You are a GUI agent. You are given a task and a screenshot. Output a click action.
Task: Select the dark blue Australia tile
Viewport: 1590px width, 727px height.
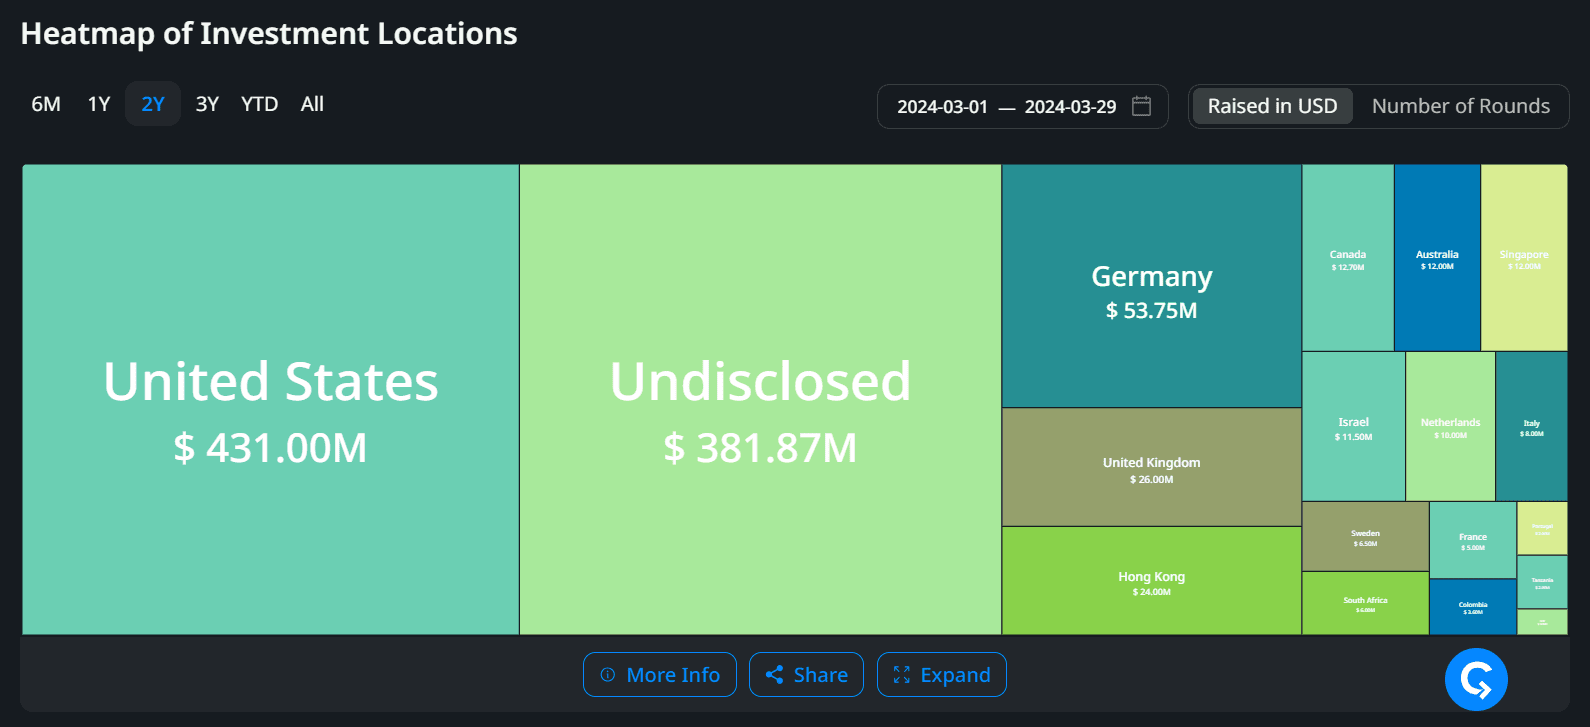click(x=1437, y=258)
